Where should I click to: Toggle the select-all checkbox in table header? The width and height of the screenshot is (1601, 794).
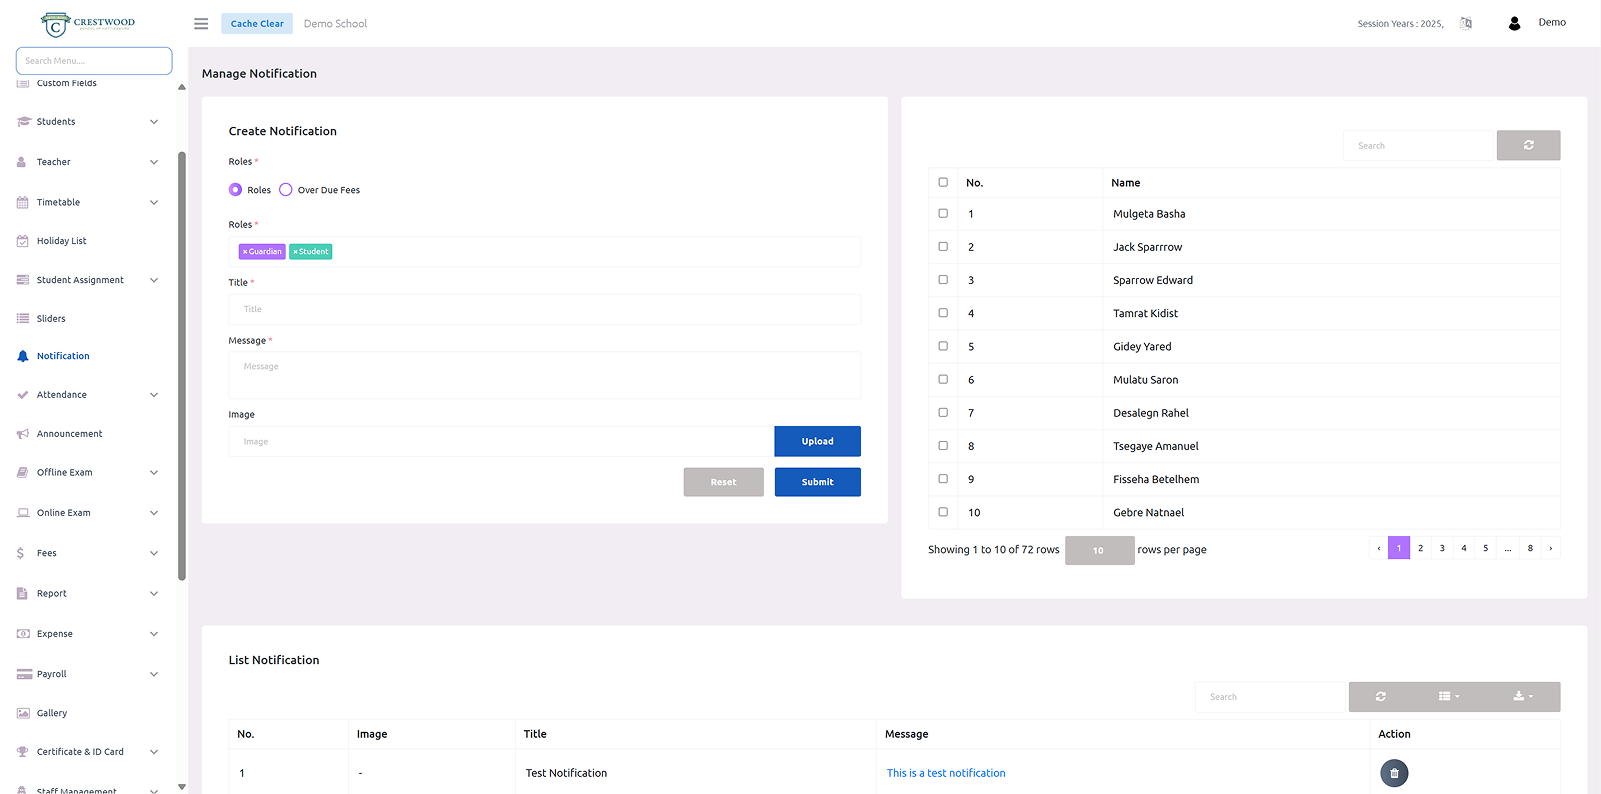point(943,183)
